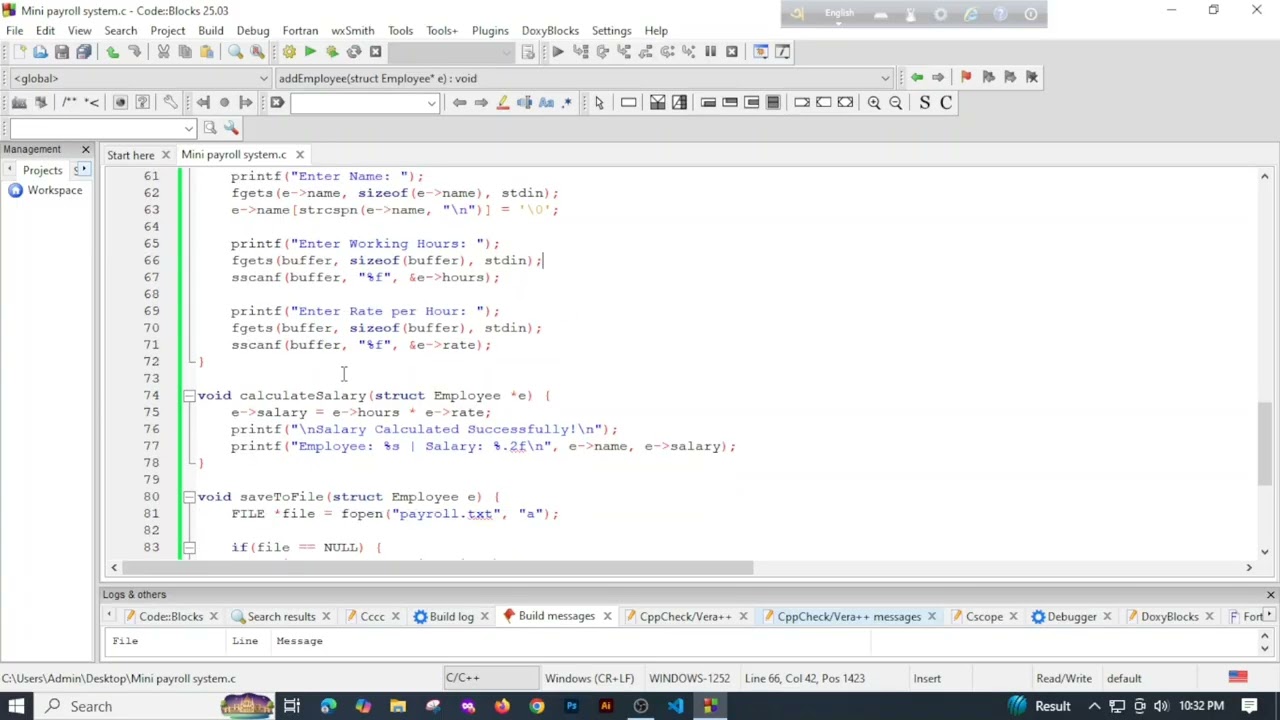
Task: Open the File menu
Action: [x=15, y=31]
